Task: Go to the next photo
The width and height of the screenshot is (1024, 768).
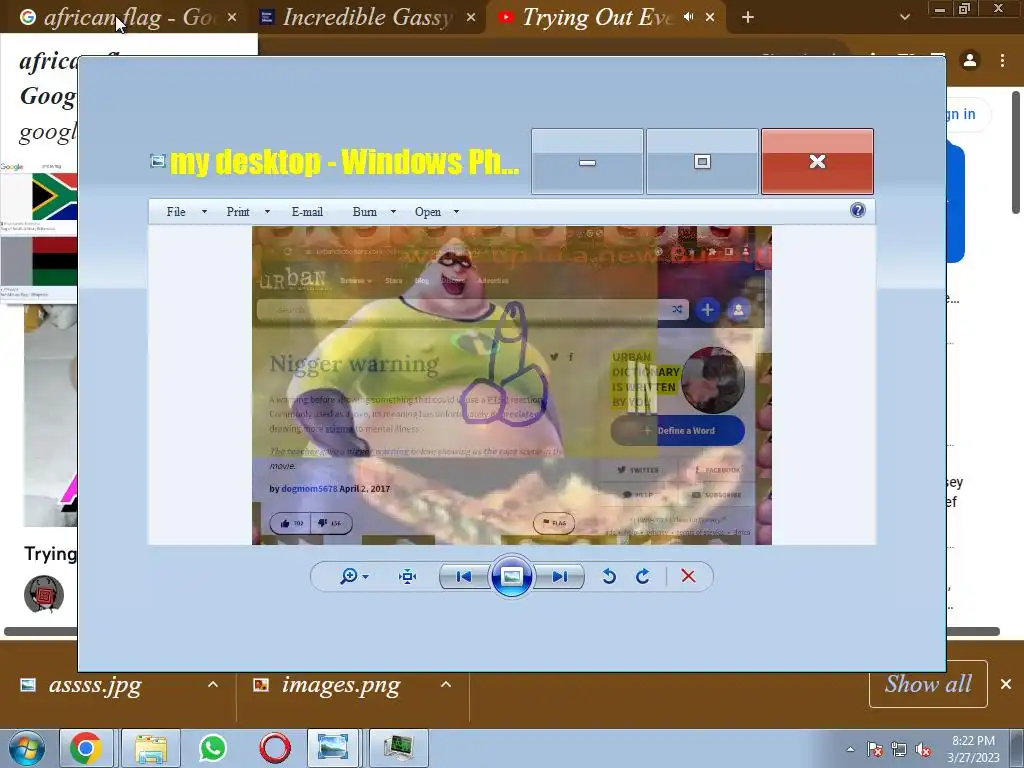Action: pos(560,577)
